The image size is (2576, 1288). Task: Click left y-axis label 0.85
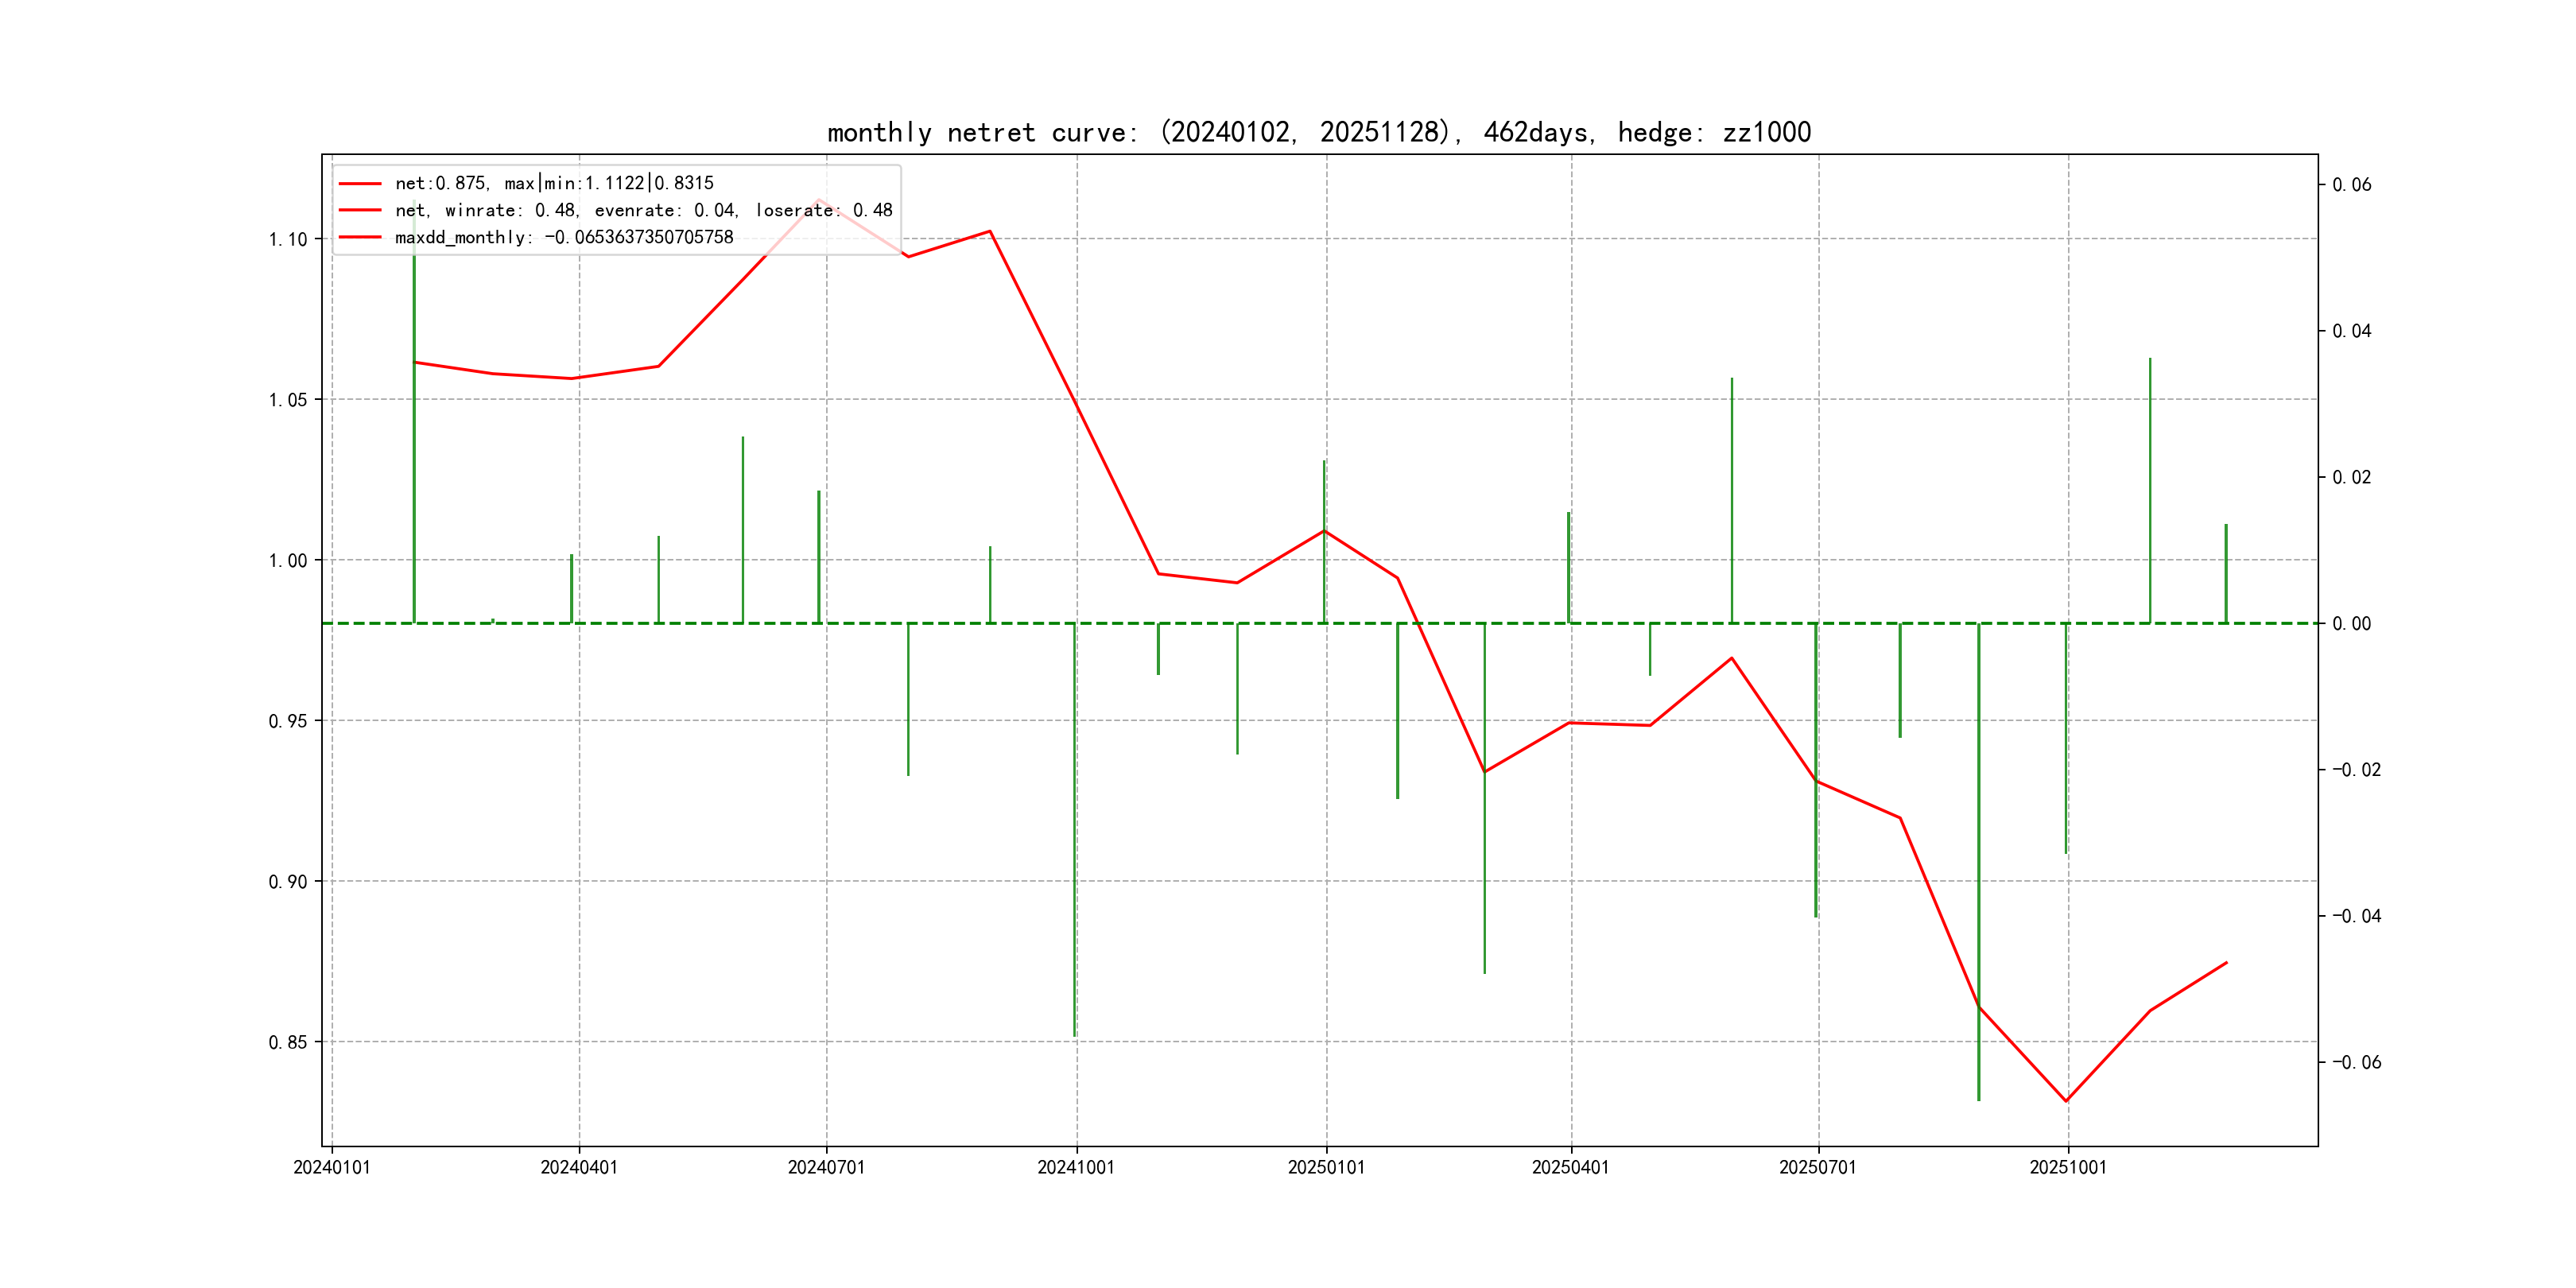288,1042
